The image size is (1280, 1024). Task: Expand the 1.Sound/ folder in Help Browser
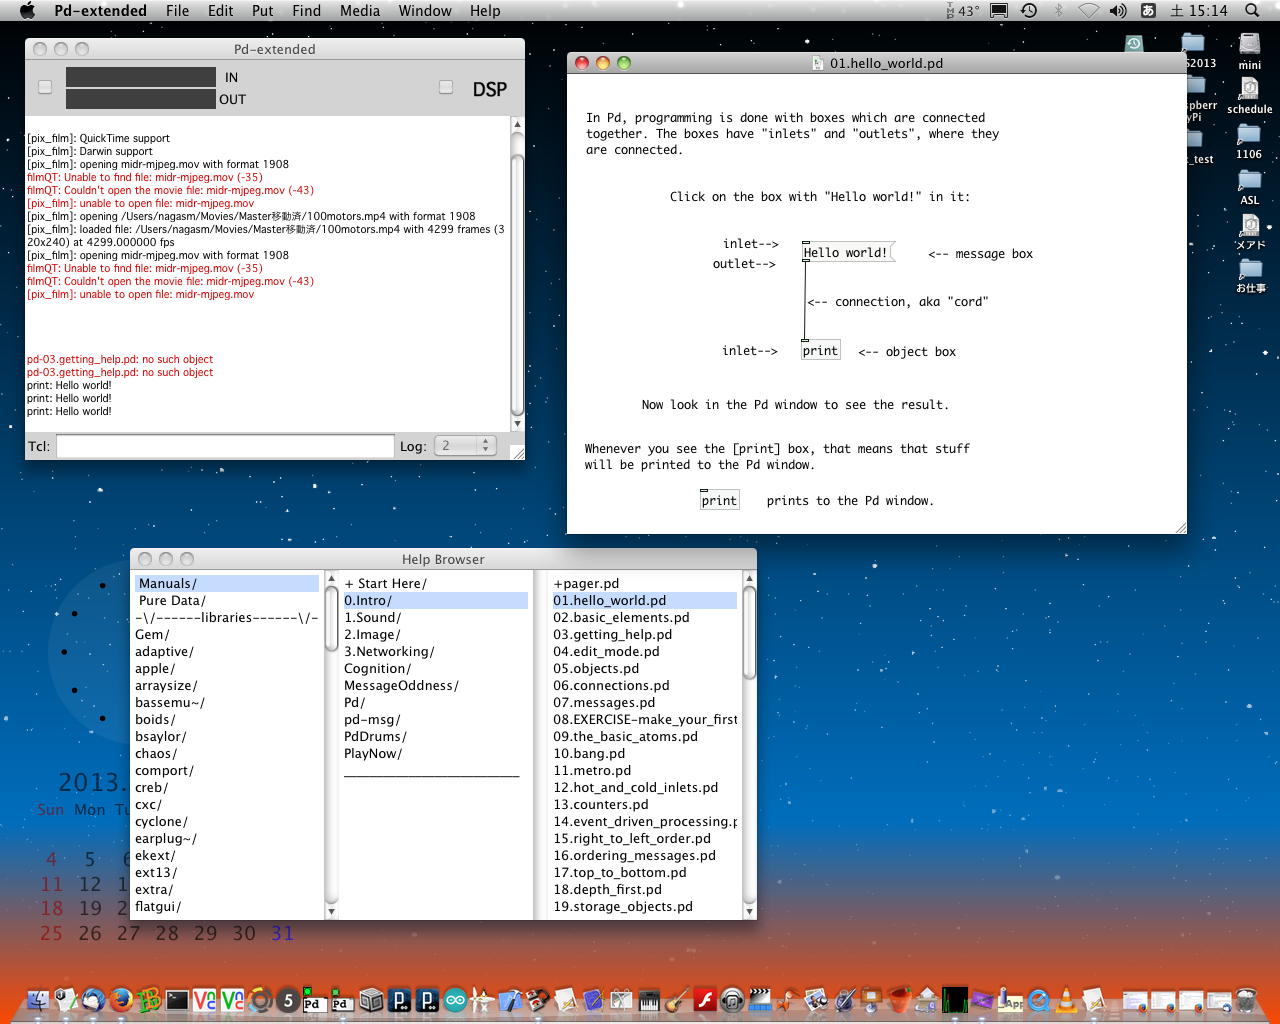[x=372, y=618]
